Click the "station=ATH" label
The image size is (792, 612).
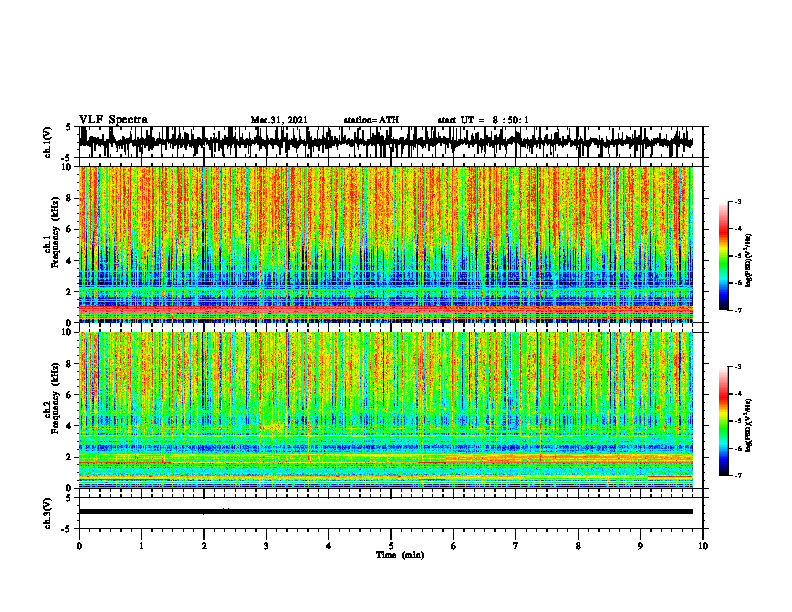pos(371,120)
